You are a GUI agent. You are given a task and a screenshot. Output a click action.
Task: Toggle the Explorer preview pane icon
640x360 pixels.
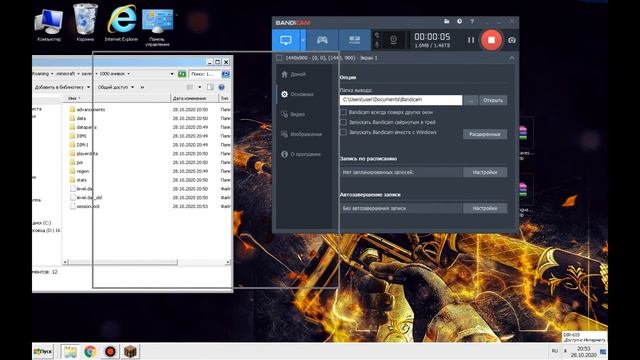tap(210, 87)
